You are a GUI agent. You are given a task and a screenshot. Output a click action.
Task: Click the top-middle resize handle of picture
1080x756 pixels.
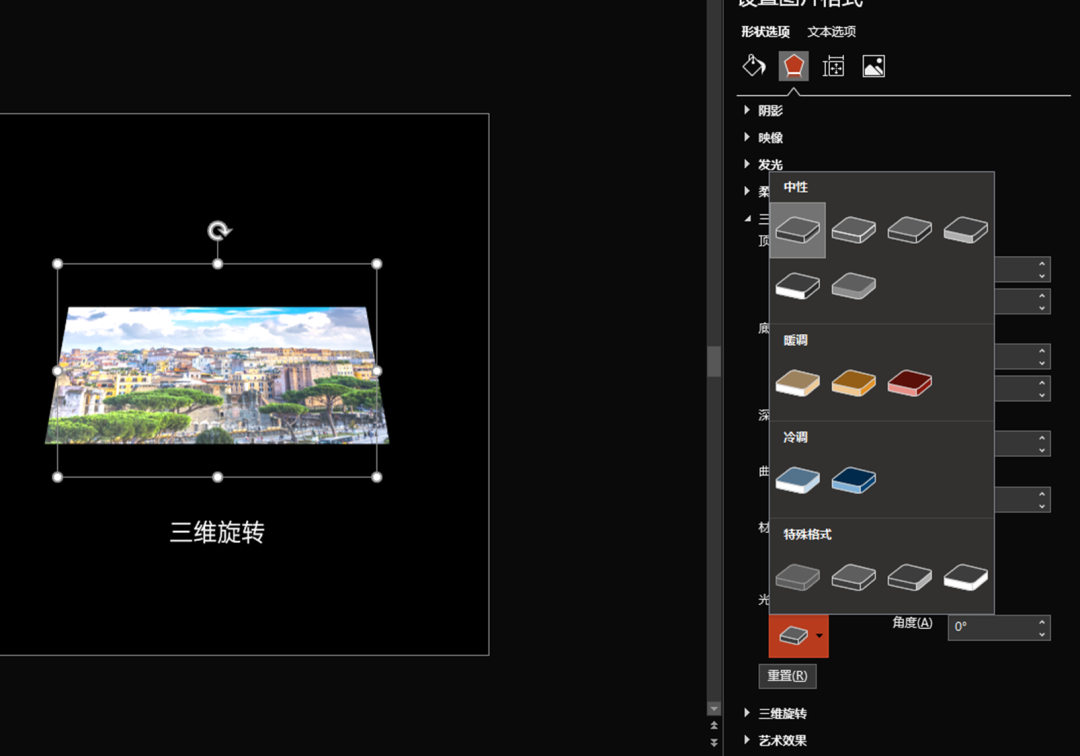pyautogui.click(x=218, y=264)
